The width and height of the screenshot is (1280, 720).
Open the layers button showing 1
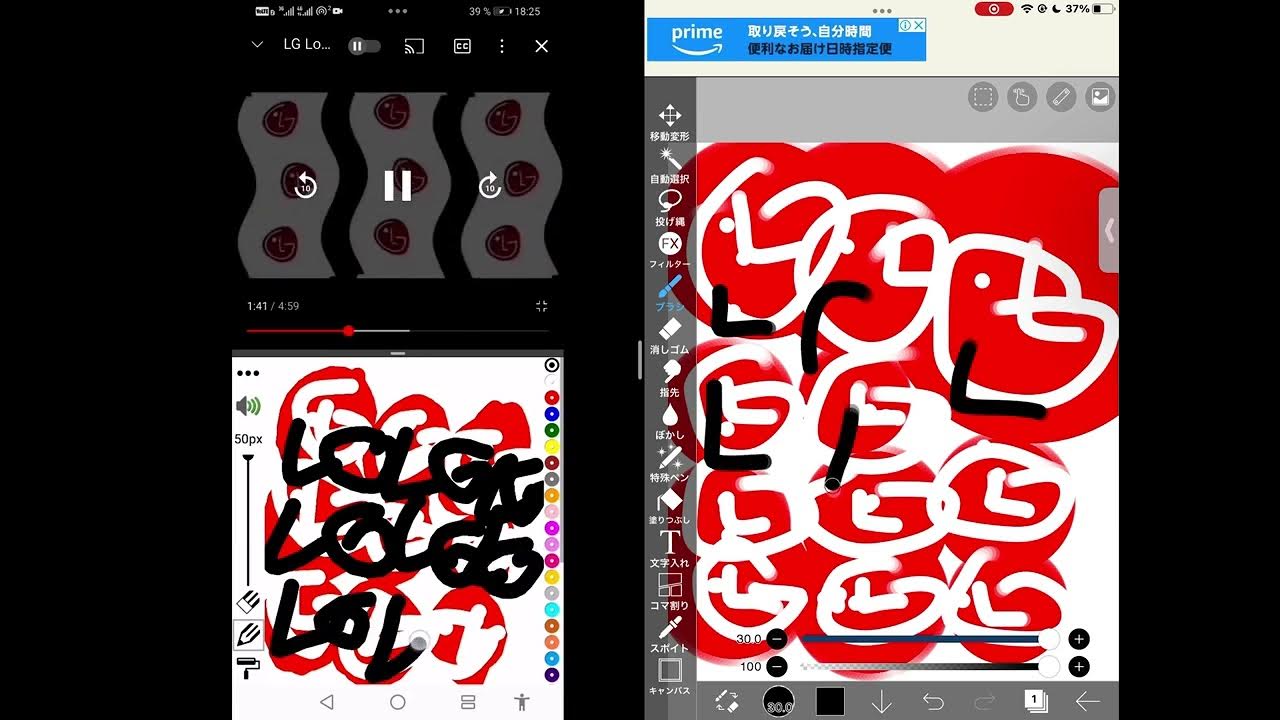pos(1035,701)
